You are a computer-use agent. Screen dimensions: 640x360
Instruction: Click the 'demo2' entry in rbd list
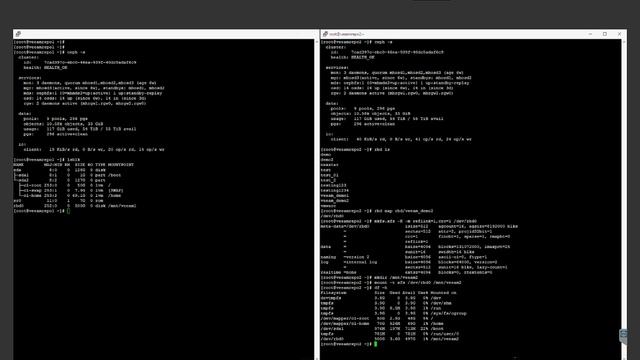pos(327,160)
